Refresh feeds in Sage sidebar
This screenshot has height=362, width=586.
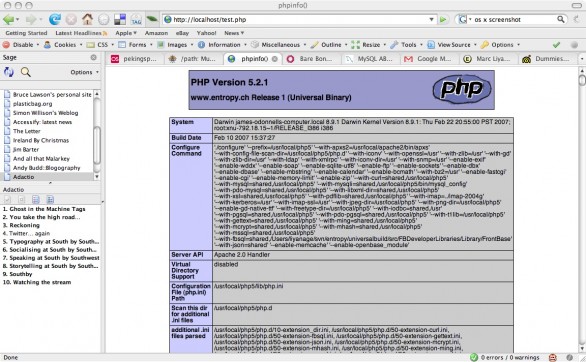(9, 72)
